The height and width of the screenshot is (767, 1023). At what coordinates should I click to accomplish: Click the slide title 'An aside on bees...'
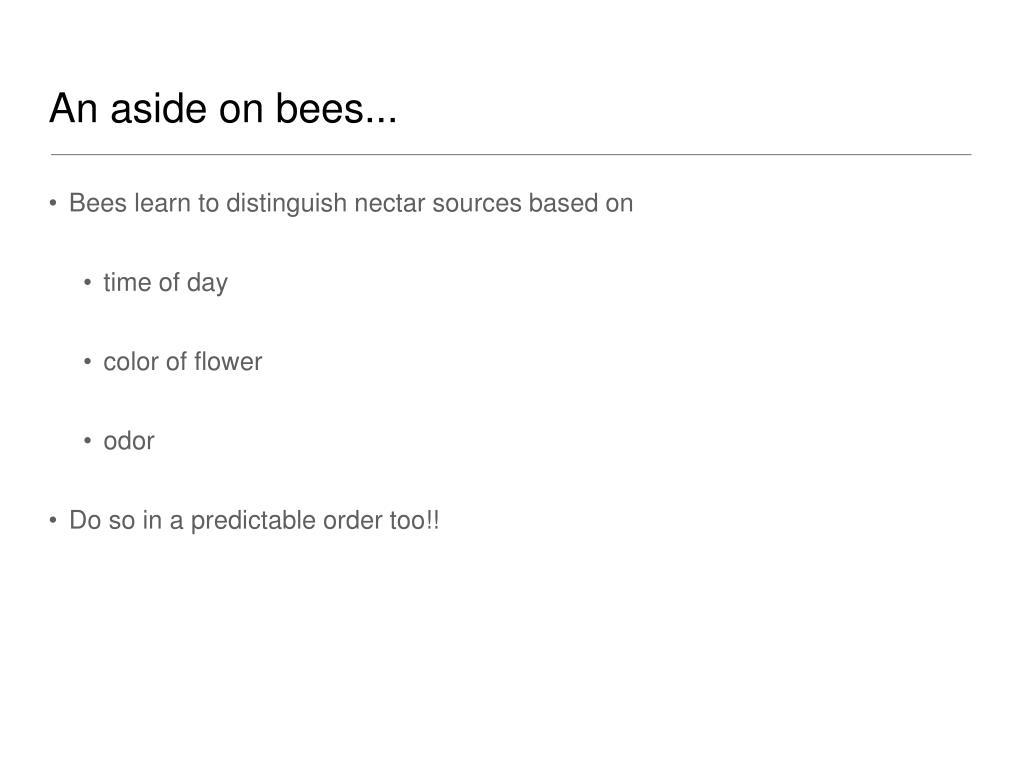coord(223,108)
